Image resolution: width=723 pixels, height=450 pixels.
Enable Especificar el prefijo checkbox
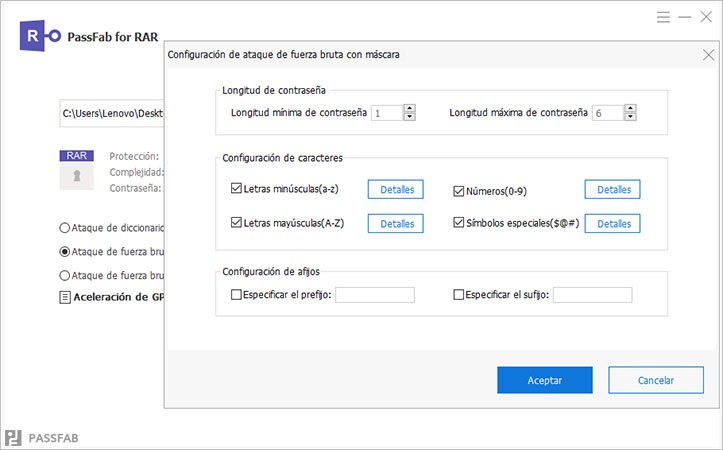[236, 294]
